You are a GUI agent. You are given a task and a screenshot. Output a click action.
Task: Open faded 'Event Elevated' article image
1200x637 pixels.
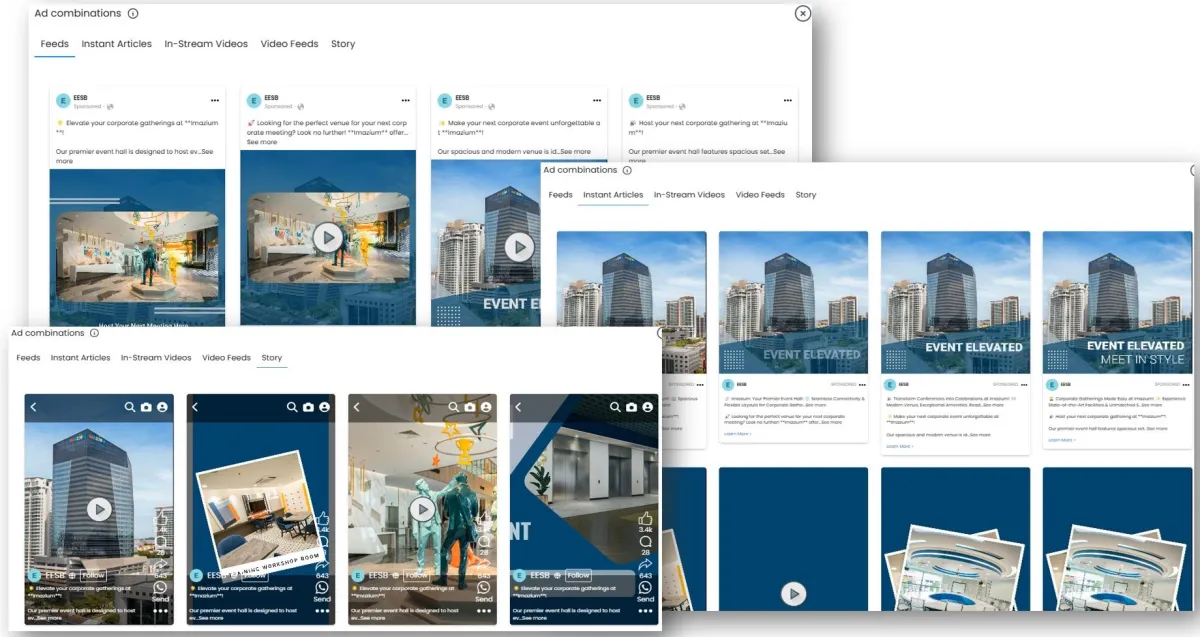click(x=793, y=302)
